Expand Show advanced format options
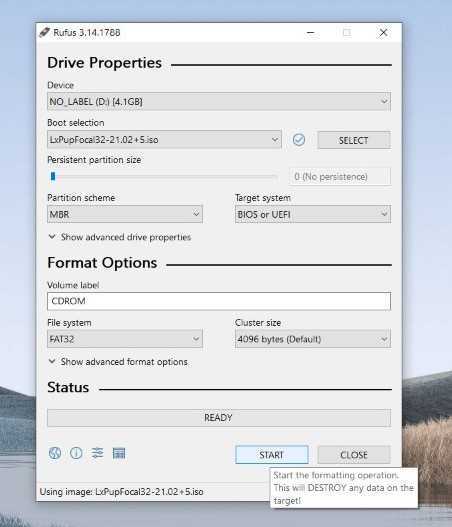 coord(118,362)
